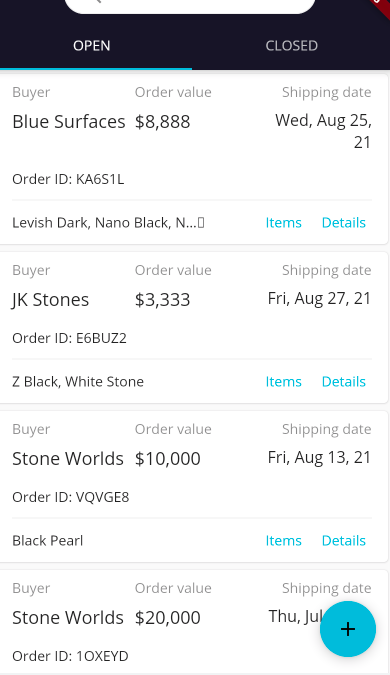
Task: Click the Black Pearl item text
Action: click(x=47, y=540)
